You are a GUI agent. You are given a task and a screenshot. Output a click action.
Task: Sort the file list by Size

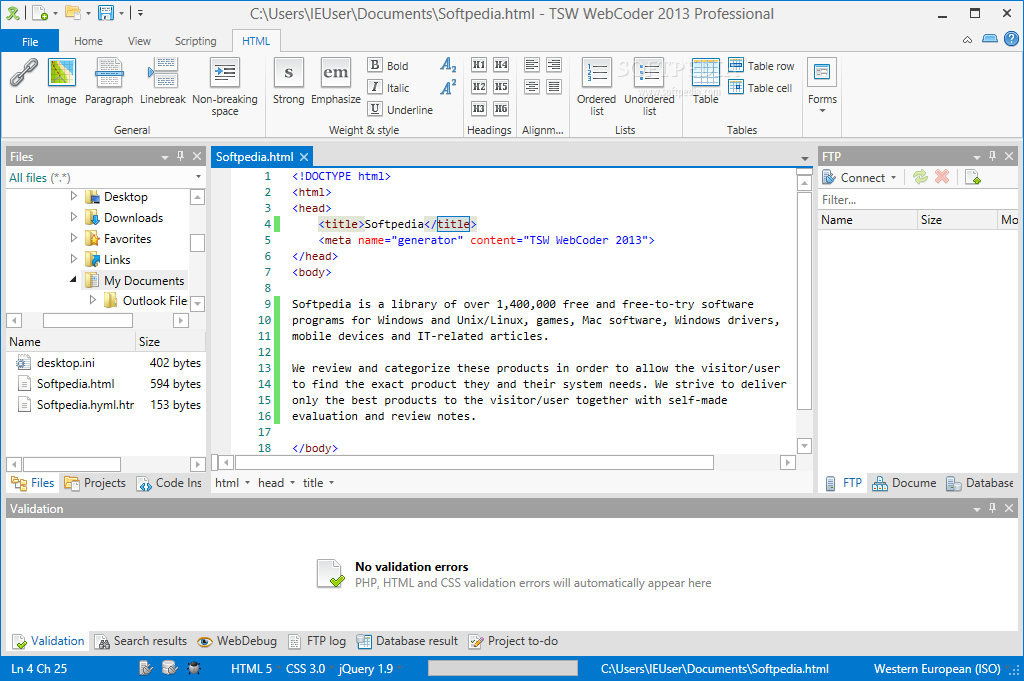click(x=170, y=341)
